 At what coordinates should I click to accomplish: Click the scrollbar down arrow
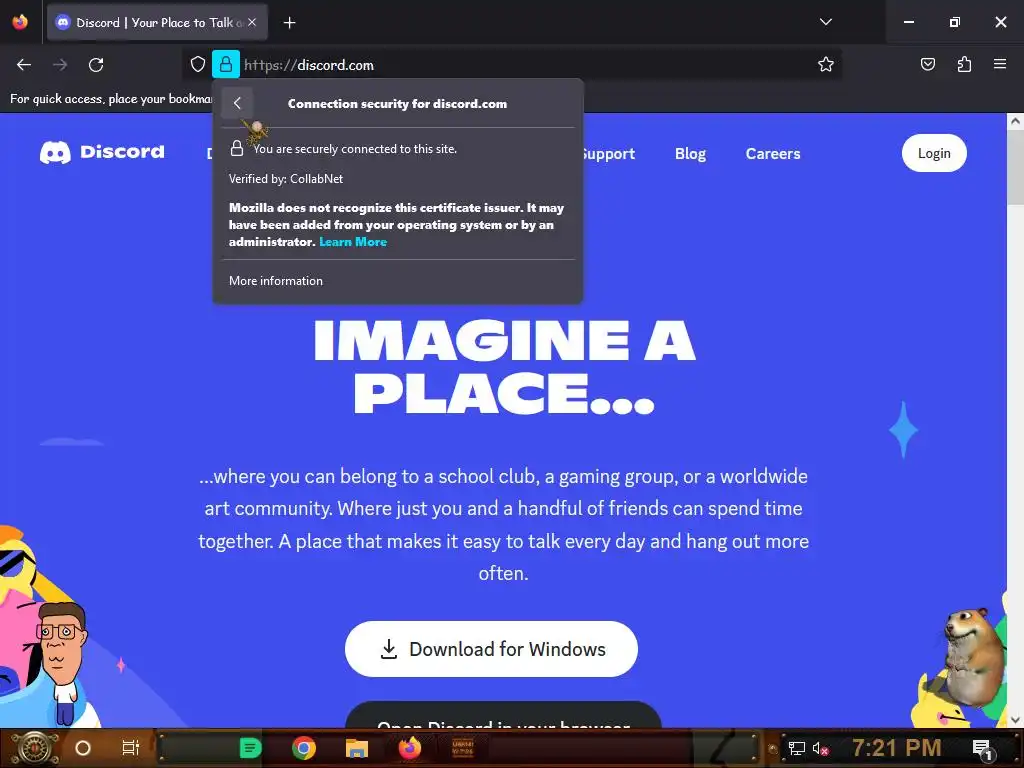(x=1015, y=719)
